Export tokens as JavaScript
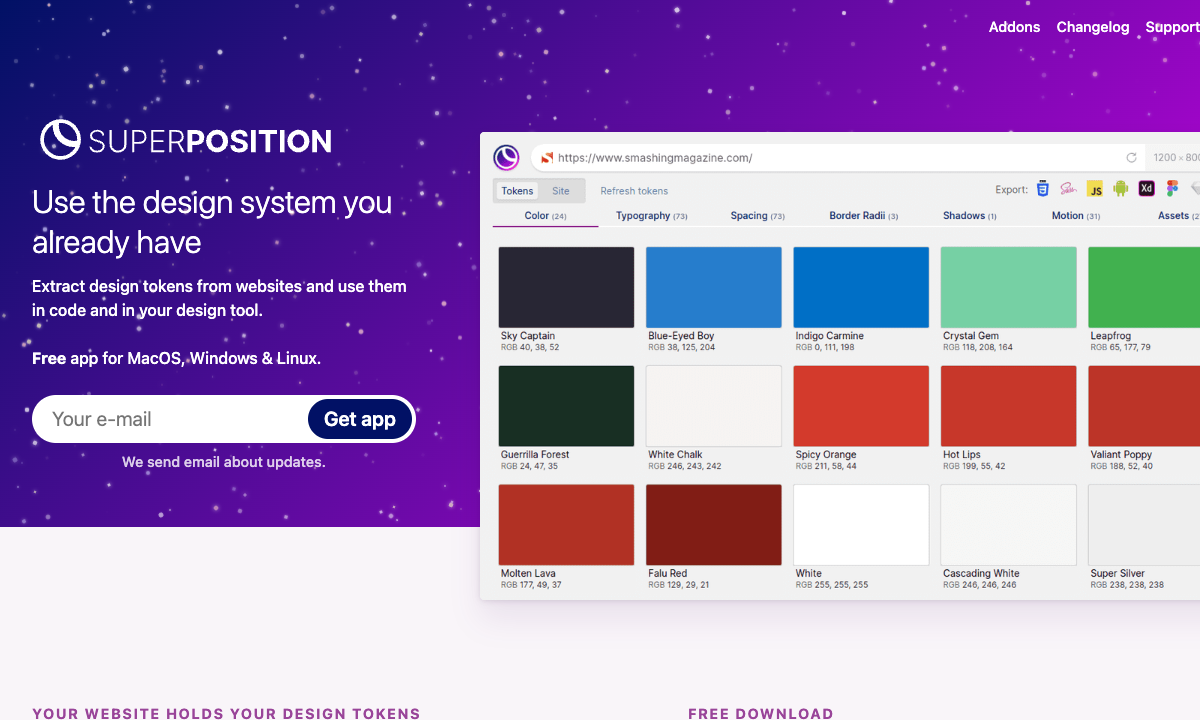 click(x=1095, y=189)
